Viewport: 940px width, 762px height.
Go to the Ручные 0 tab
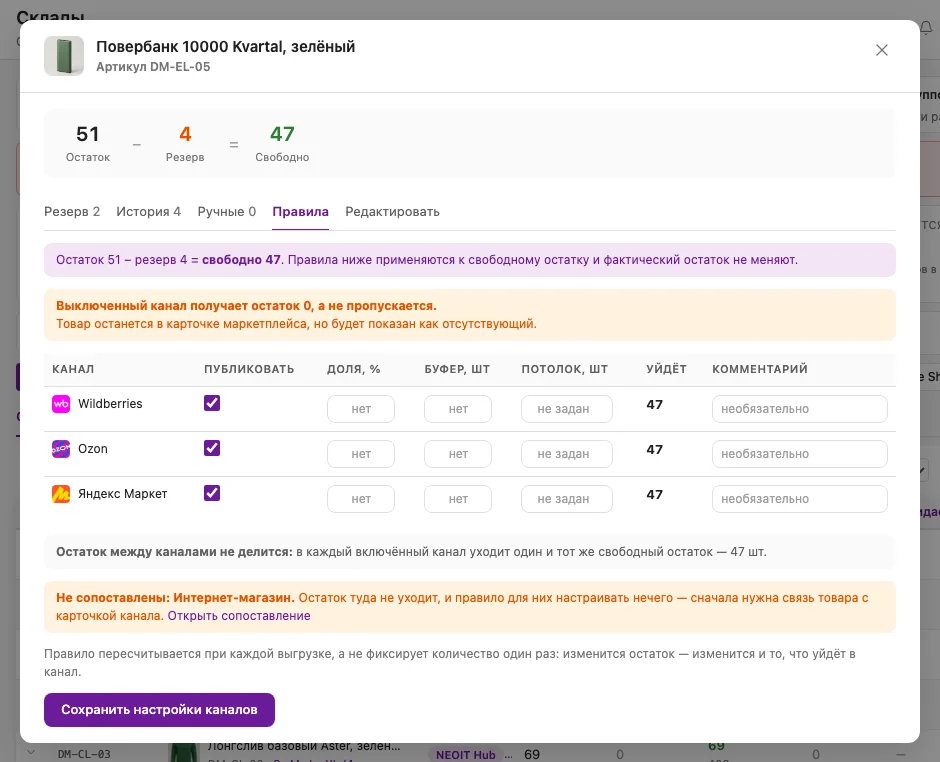point(227,212)
